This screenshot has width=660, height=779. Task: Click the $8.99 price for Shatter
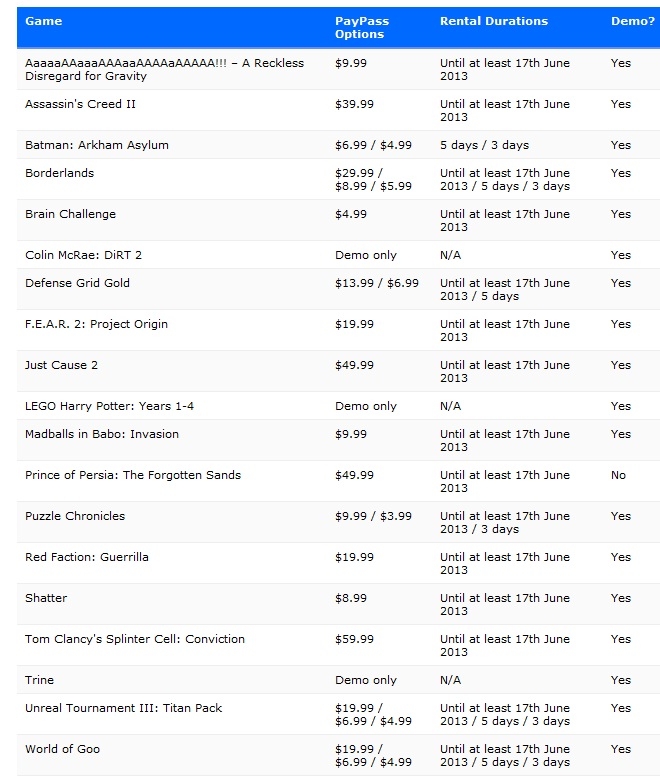tap(351, 598)
